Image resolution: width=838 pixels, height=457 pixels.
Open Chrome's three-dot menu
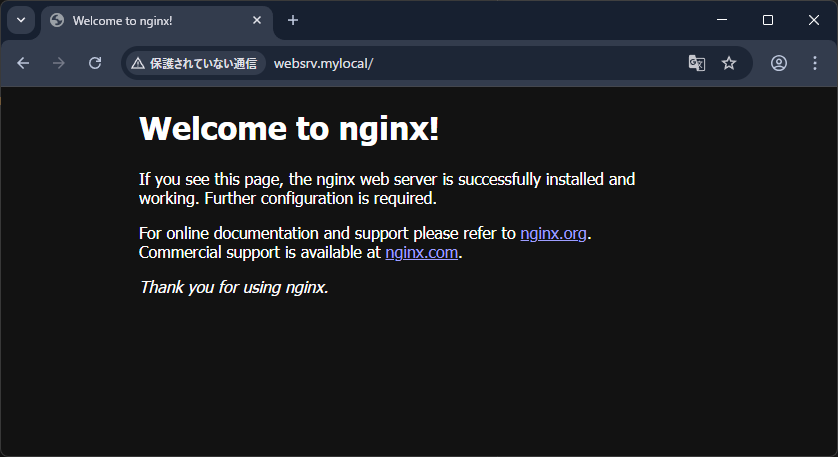click(814, 63)
